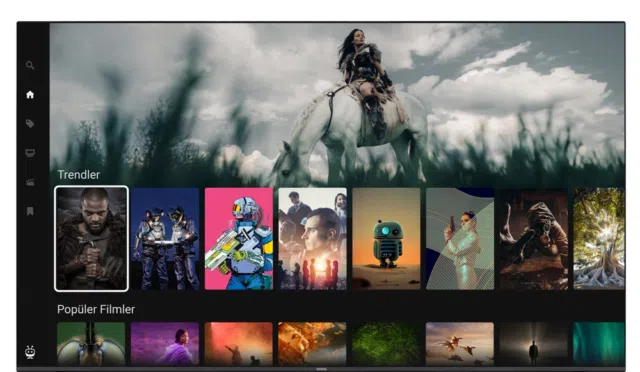The image size is (640, 372).
Task: Open the tag icon in sidebar
Action: (30, 124)
